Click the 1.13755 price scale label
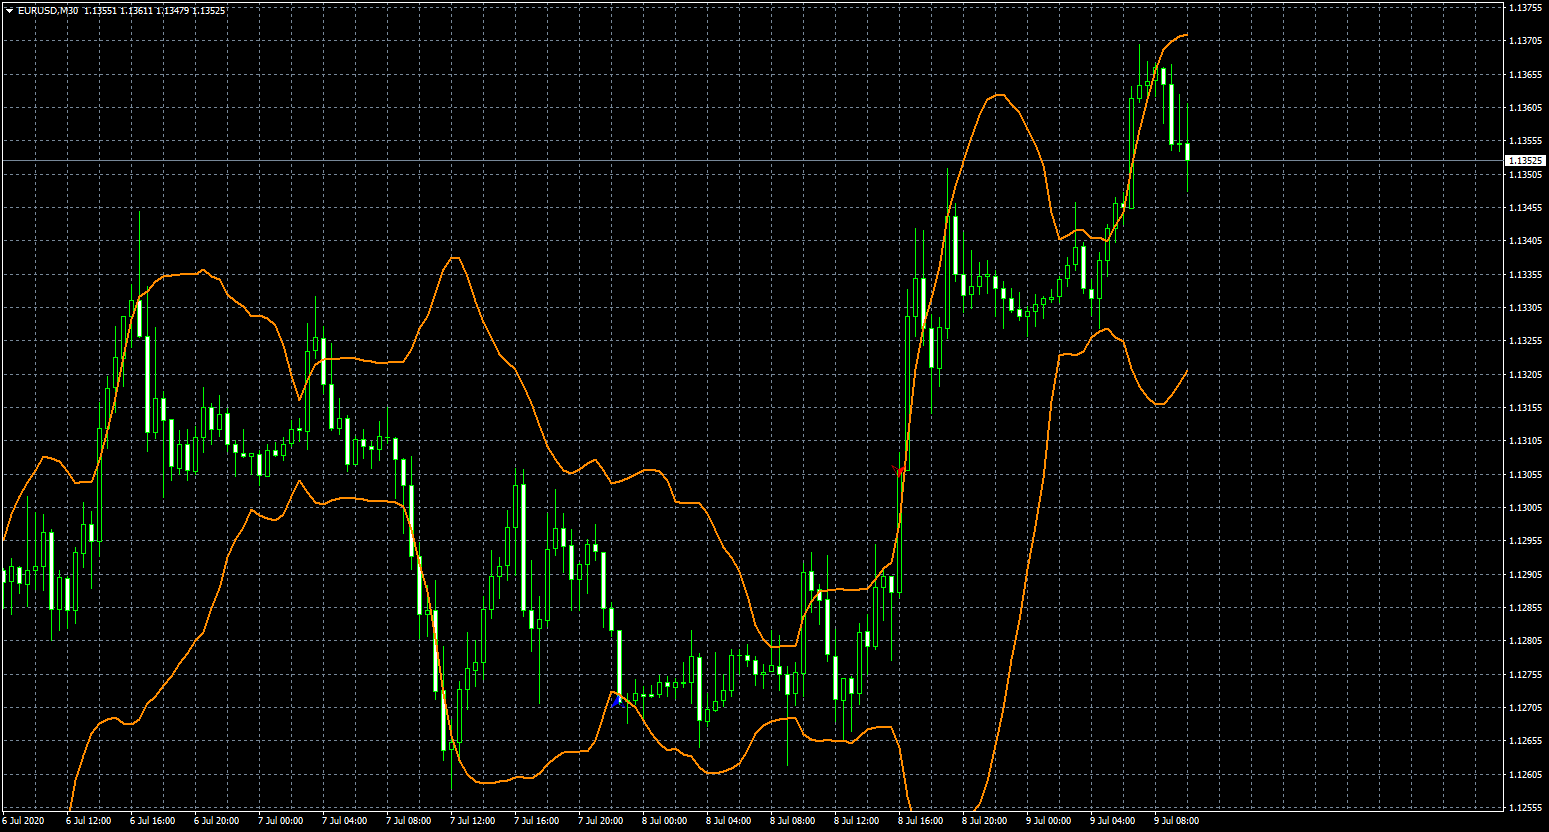Screen dimensions: 1549x832 click(x=1525, y=8)
